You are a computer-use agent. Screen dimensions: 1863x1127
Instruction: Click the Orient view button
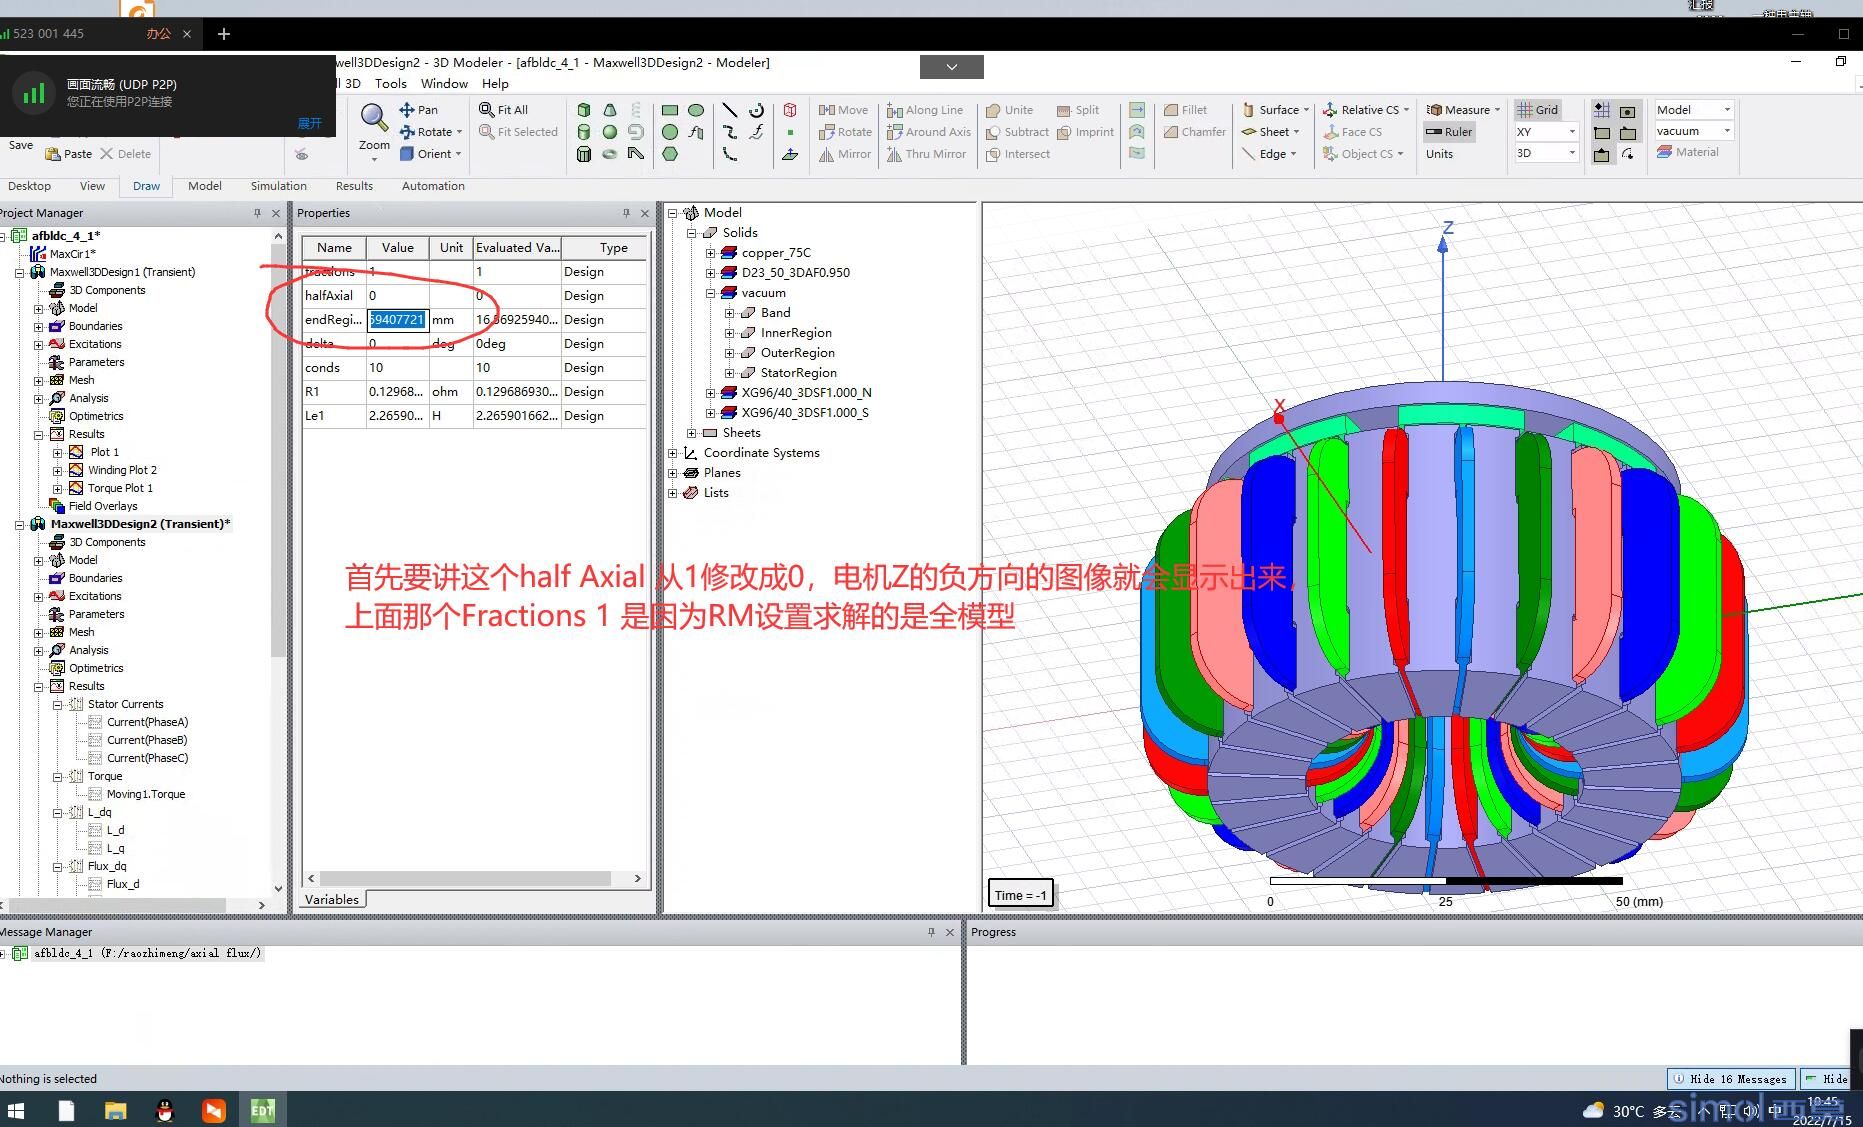[431, 154]
